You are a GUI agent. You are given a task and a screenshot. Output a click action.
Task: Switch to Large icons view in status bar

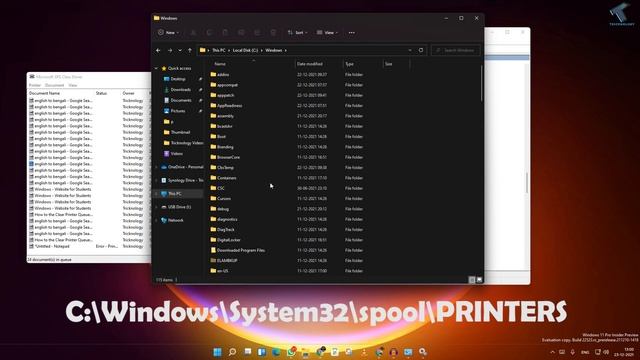pos(479,280)
